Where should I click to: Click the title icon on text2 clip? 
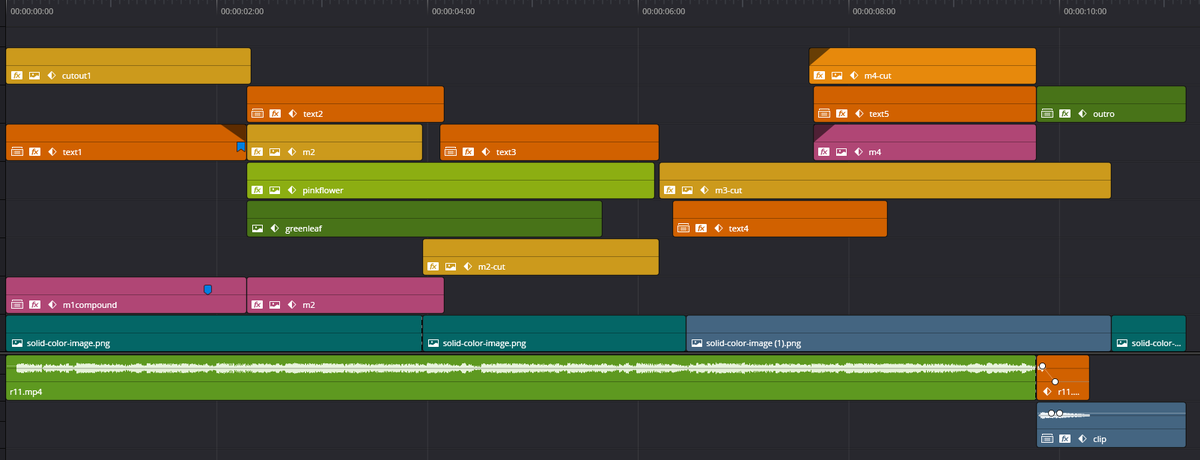(x=257, y=114)
